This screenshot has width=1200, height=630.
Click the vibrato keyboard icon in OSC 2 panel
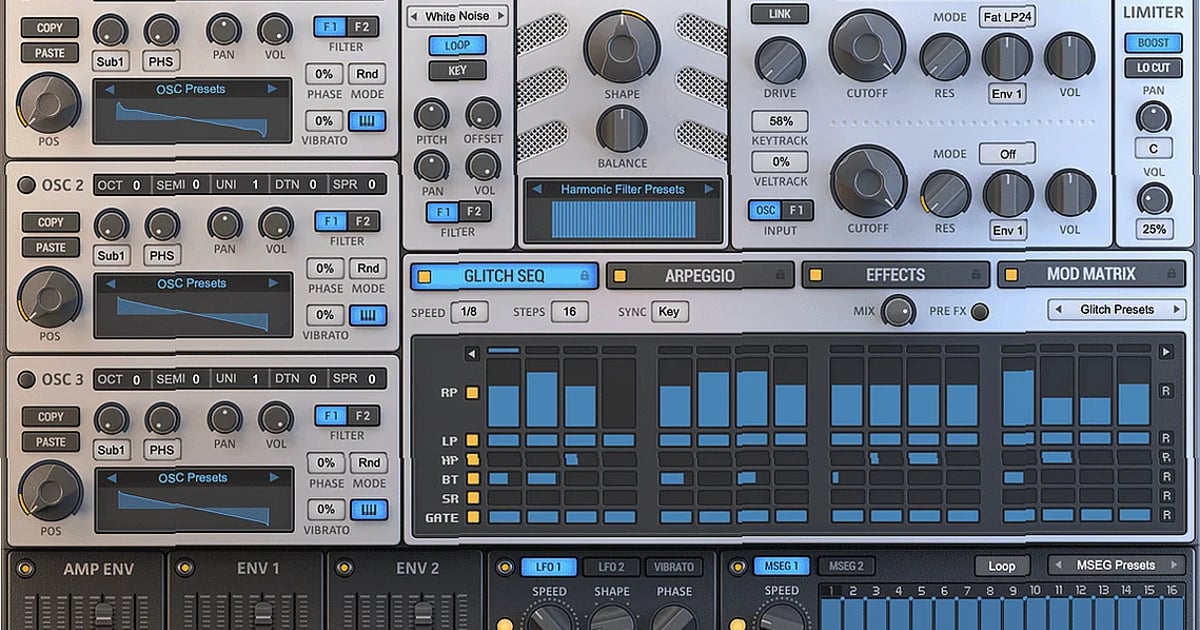tap(369, 315)
